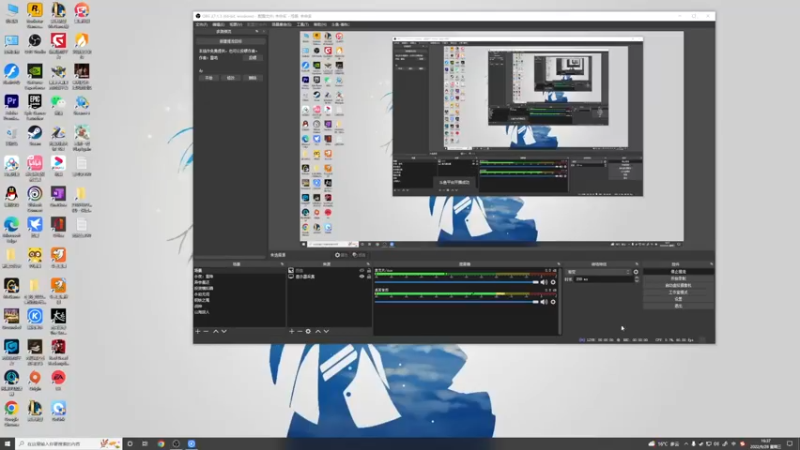Adjust the second mixer channel volume slider

coord(457,302)
